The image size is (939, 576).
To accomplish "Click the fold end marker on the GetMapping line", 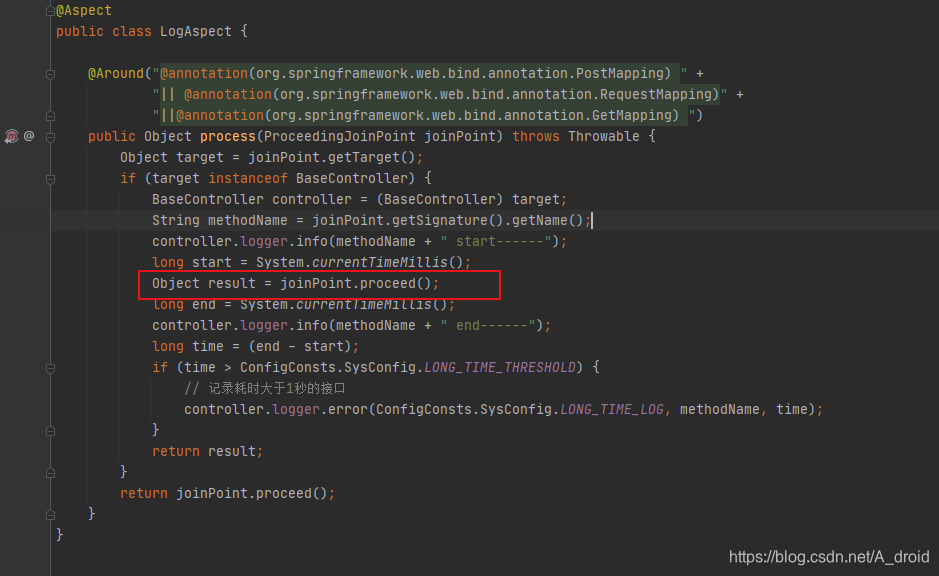I will point(50,116).
